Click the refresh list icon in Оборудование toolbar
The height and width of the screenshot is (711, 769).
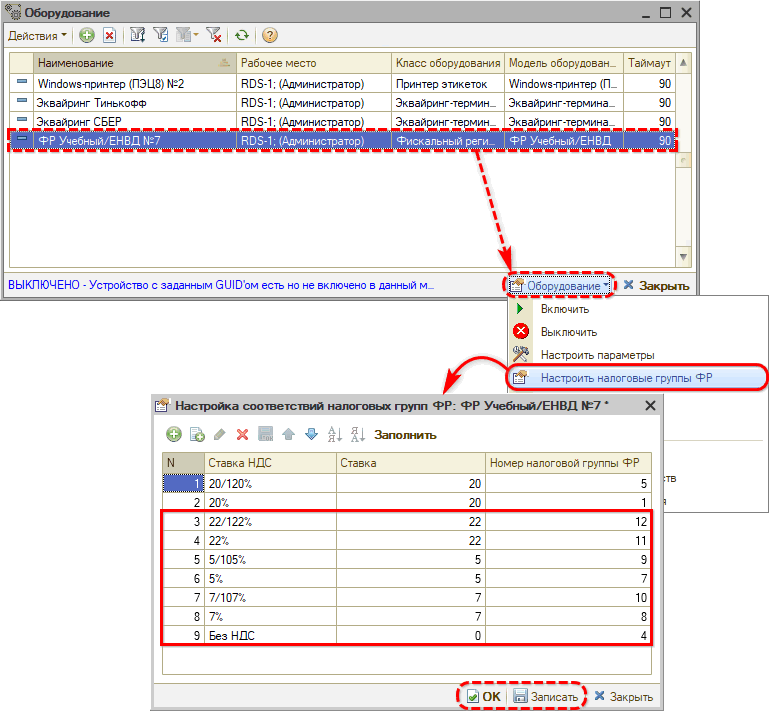242,35
